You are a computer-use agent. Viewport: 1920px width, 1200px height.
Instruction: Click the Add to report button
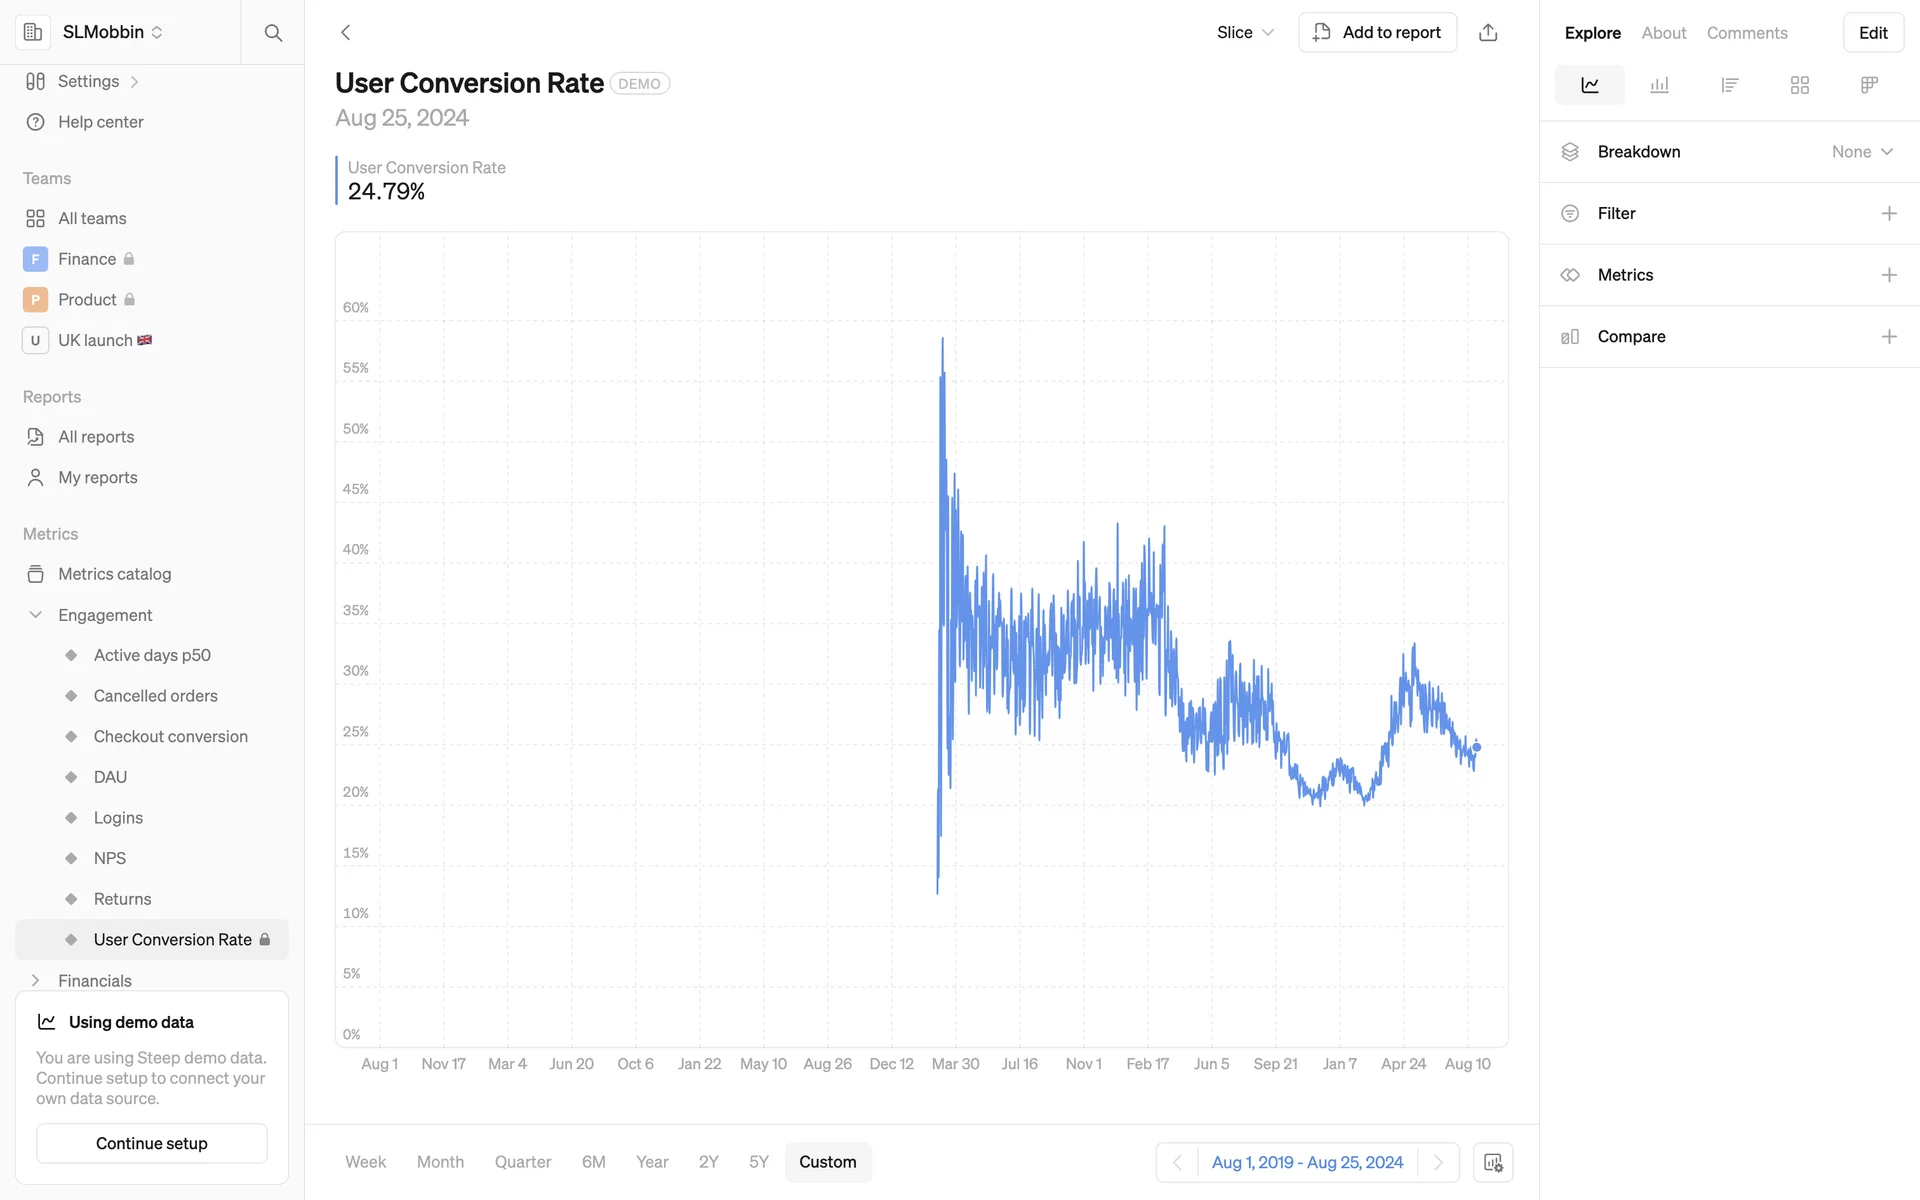pos(1377,33)
